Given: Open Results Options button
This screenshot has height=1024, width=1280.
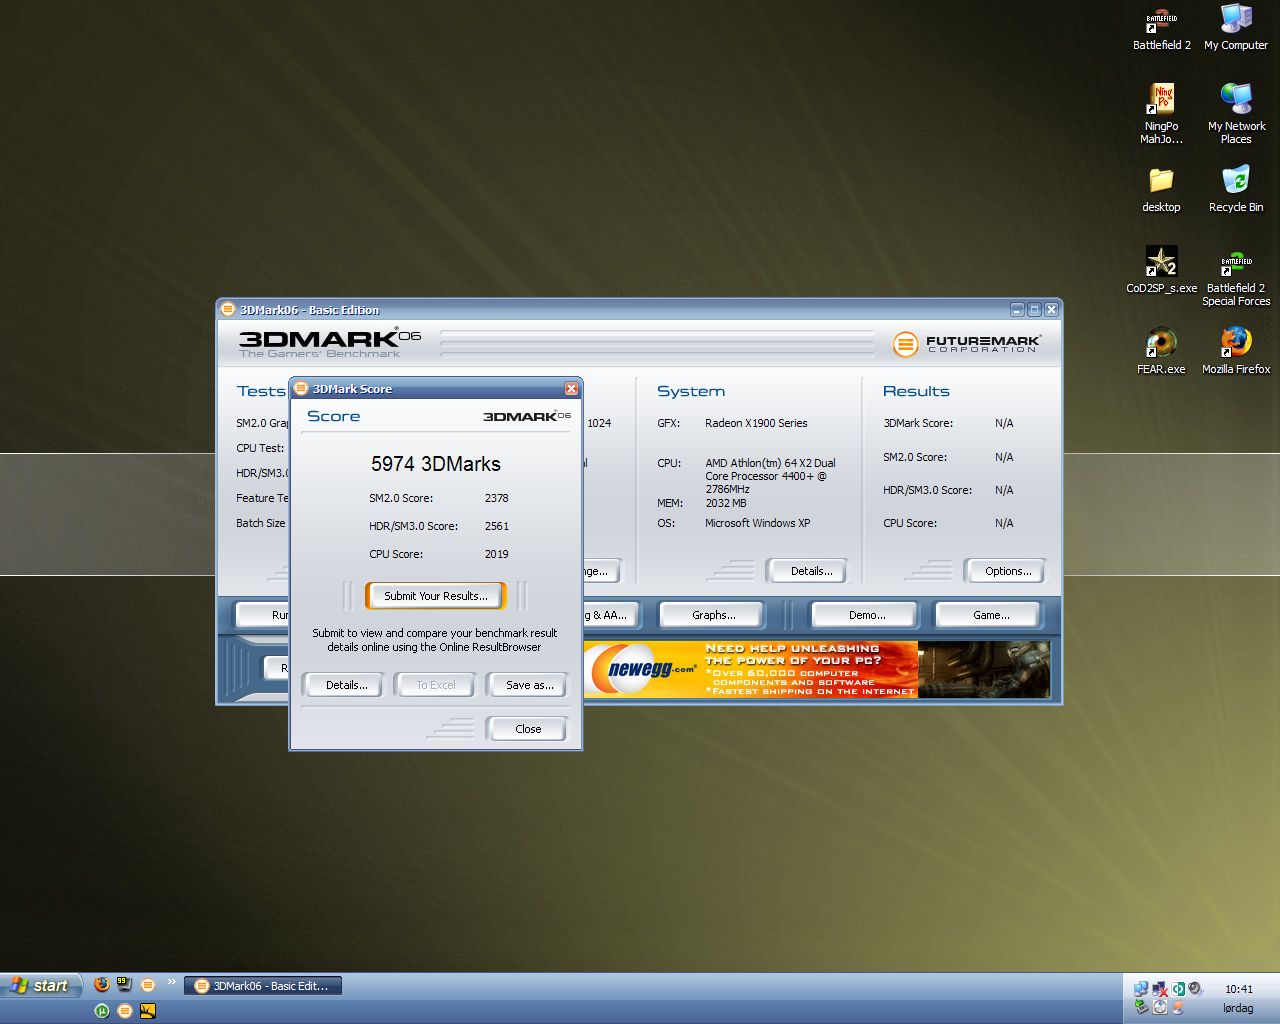Looking at the screenshot, I should pyautogui.click(x=1007, y=571).
